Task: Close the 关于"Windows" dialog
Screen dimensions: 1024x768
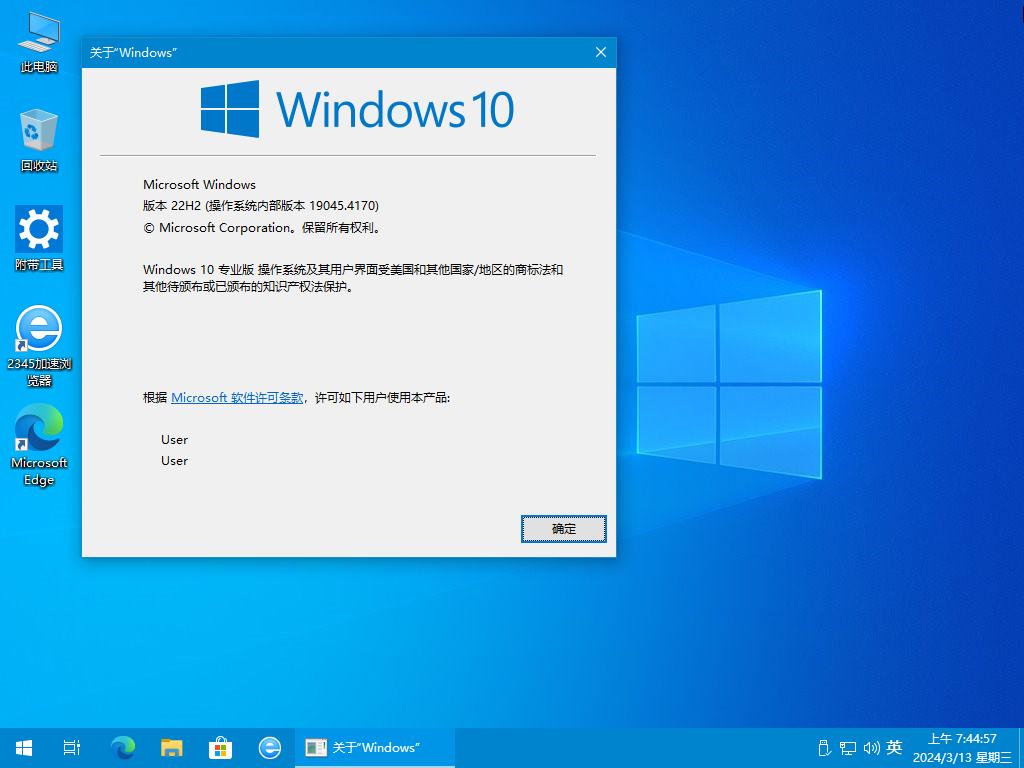Action: 601,52
